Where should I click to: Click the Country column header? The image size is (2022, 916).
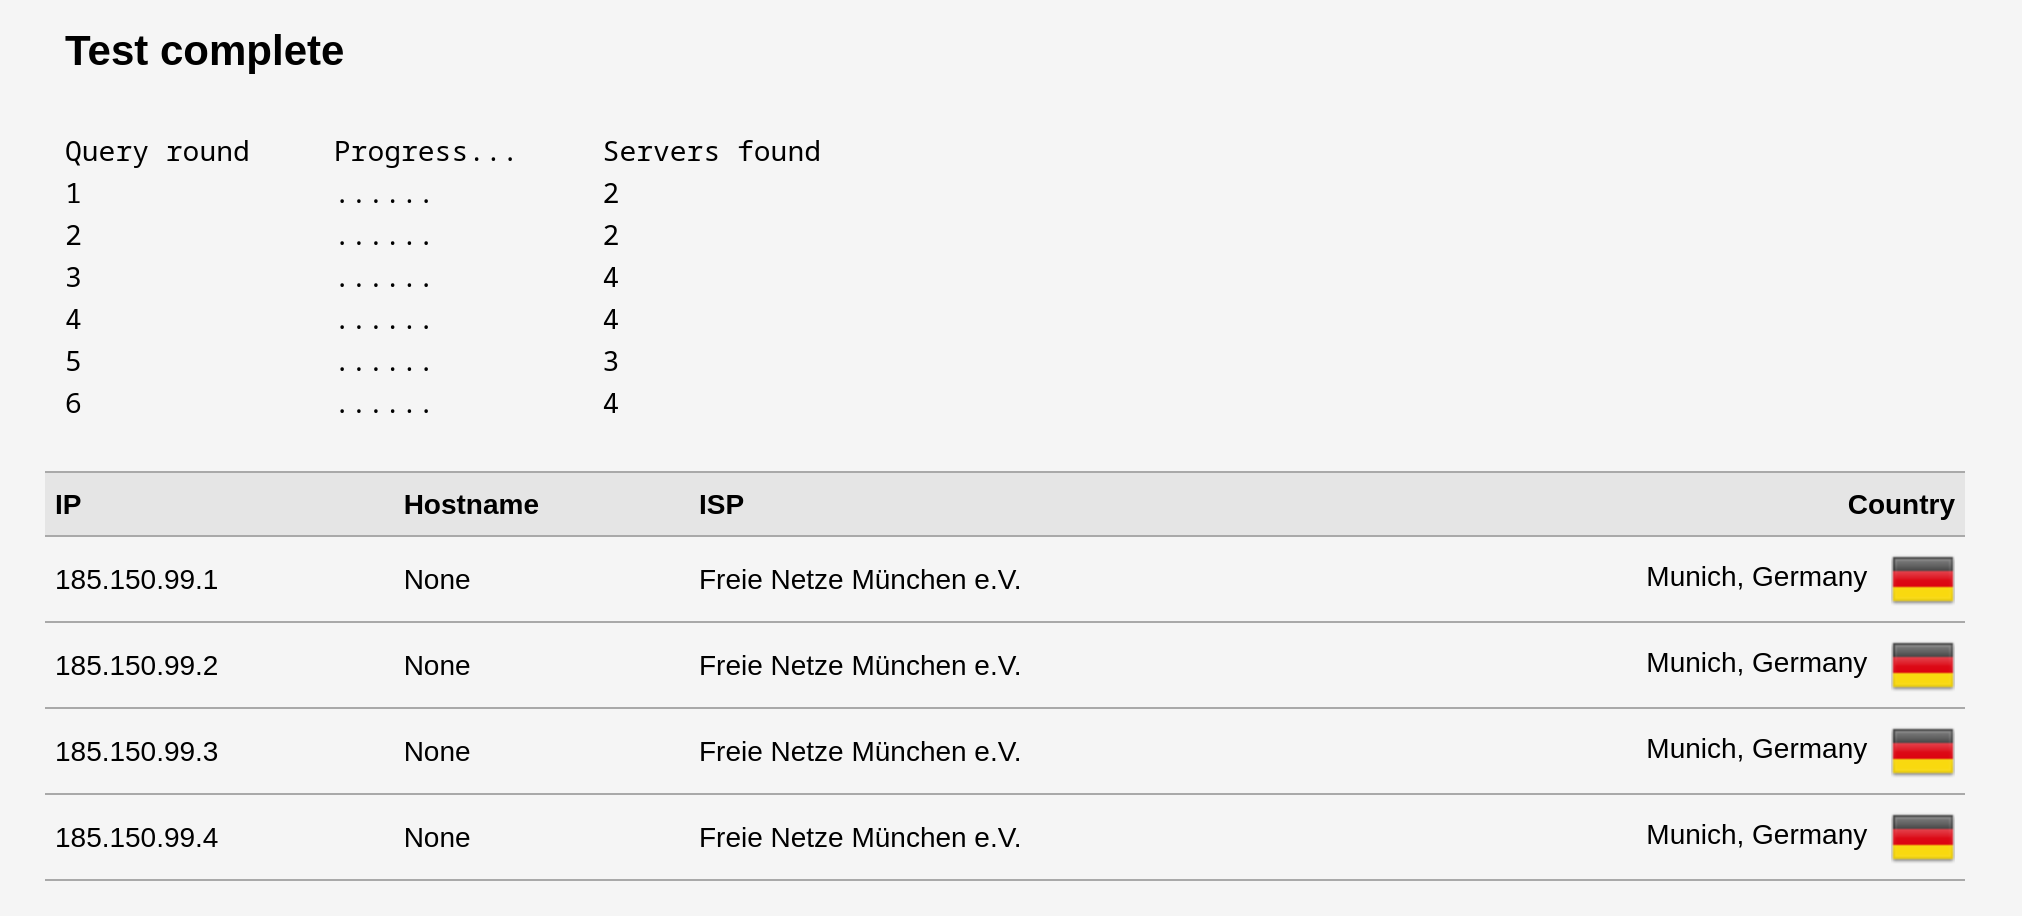[1900, 505]
